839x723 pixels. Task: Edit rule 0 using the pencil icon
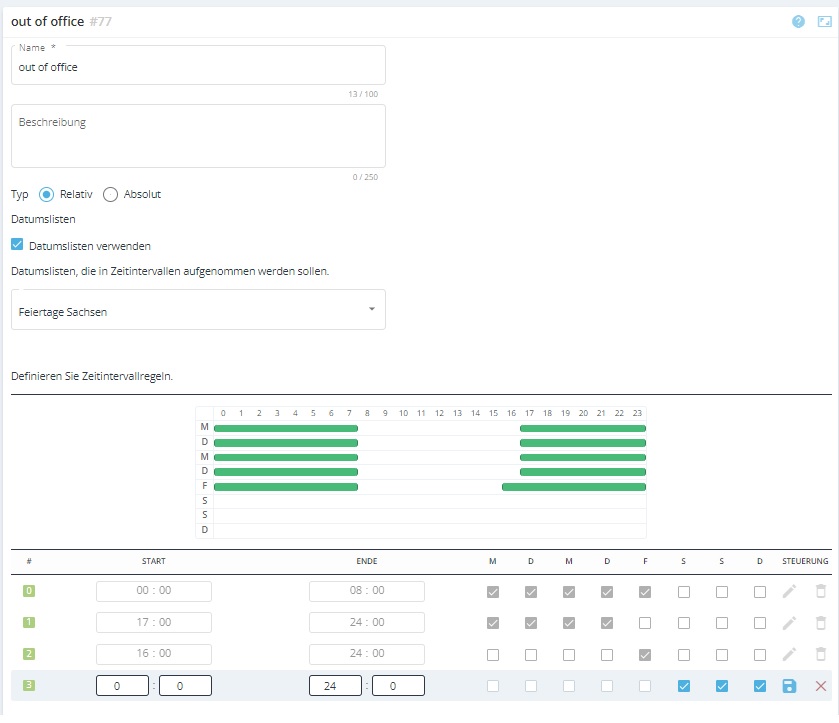(x=789, y=592)
